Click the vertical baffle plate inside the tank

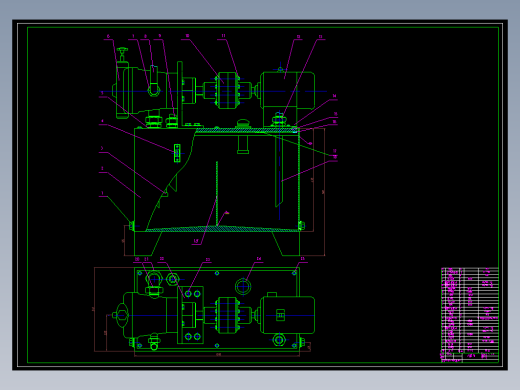pyautogui.click(x=217, y=194)
